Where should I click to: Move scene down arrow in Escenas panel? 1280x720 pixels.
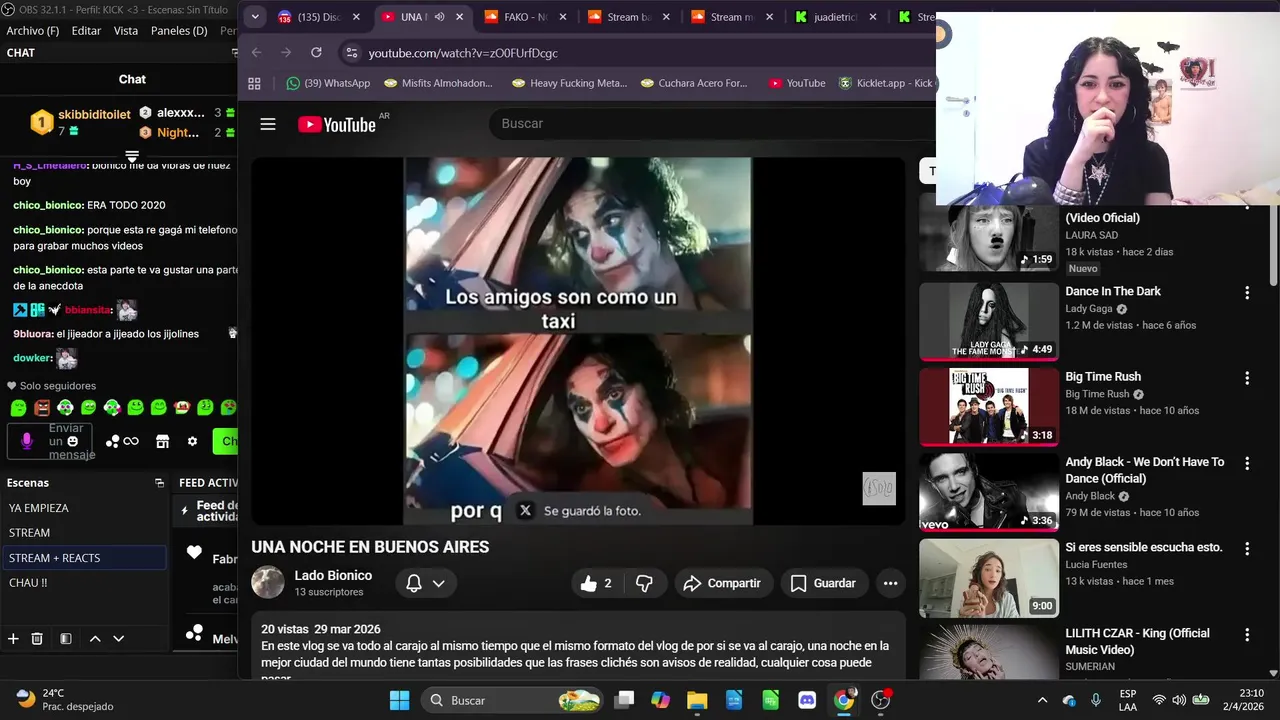coord(118,639)
